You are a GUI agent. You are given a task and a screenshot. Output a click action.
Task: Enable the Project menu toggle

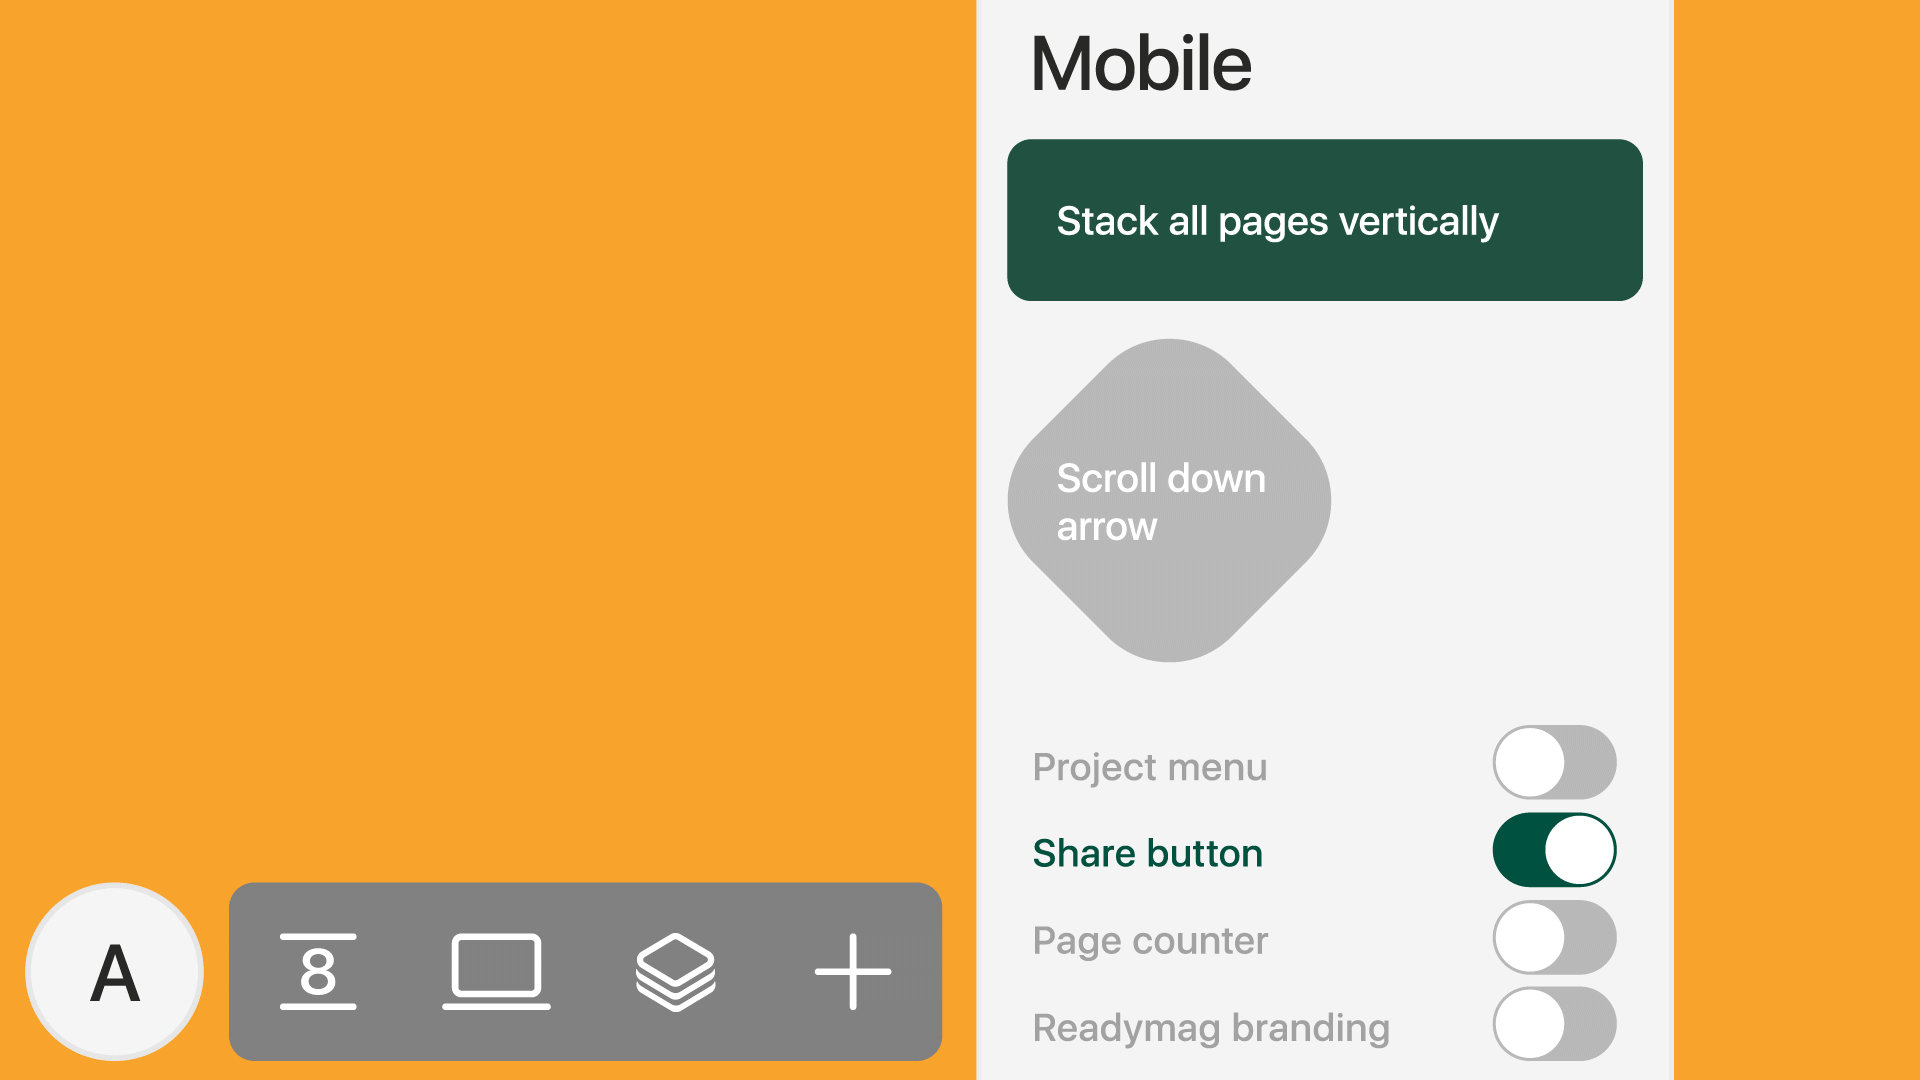[x=1554, y=763]
